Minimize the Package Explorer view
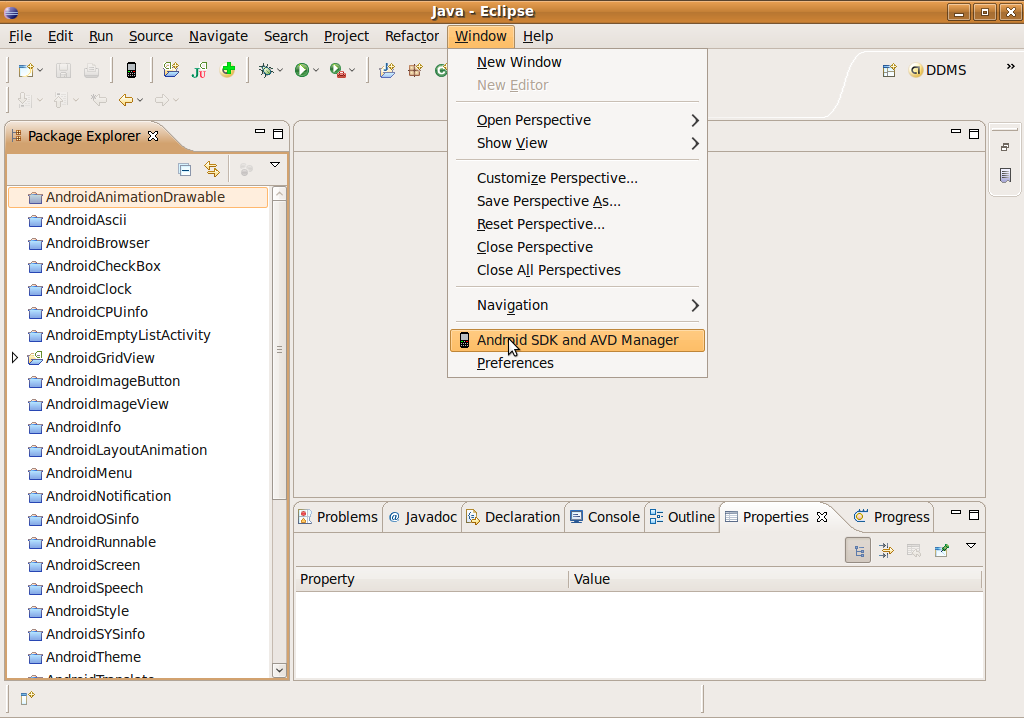This screenshot has width=1024, height=718. pyautogui.click(x=259, y=132)
